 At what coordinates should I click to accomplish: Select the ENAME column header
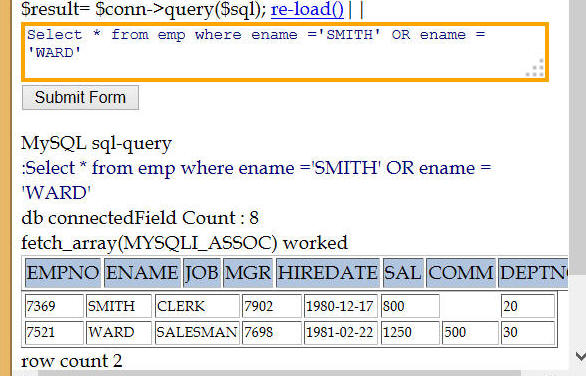click(x=142, y=273)
